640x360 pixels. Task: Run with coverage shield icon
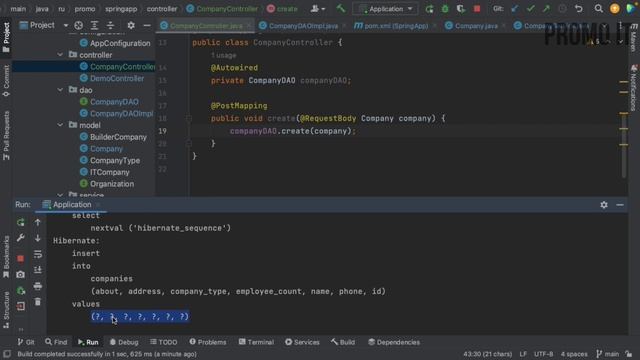tap(460, 9)
